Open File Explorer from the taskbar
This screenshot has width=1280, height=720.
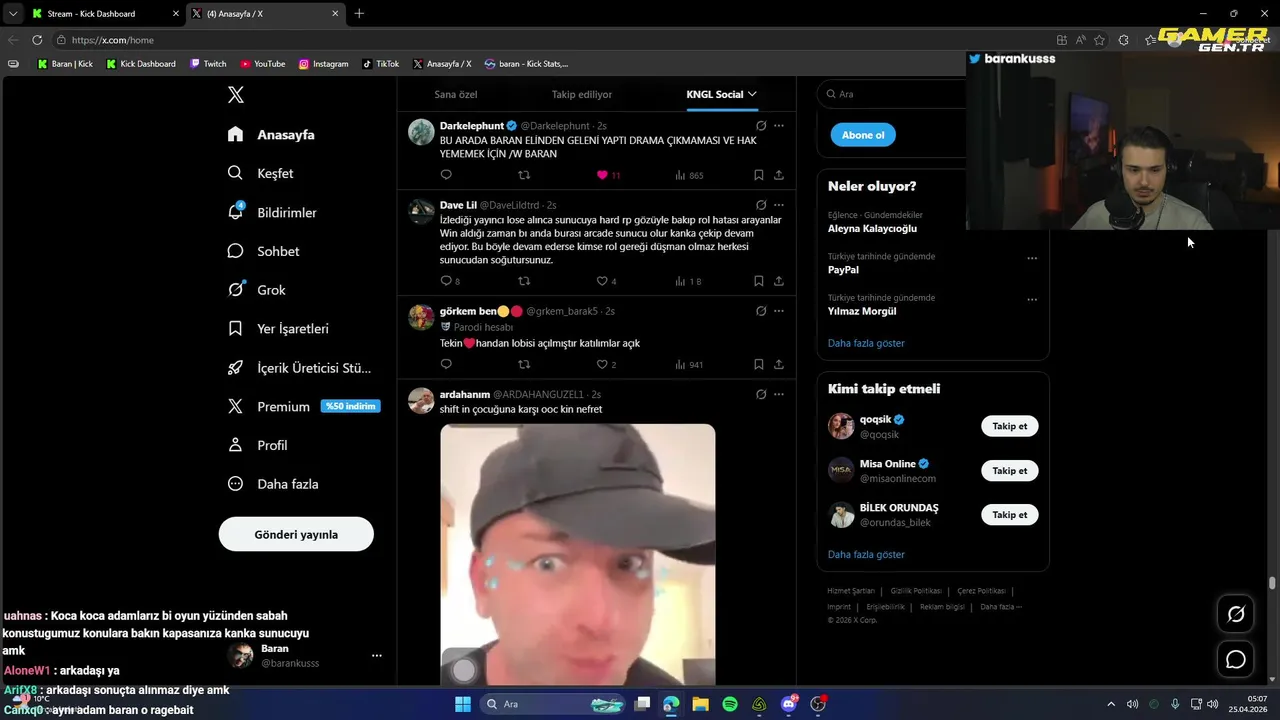pyautogui.click(x=700, y=704)
